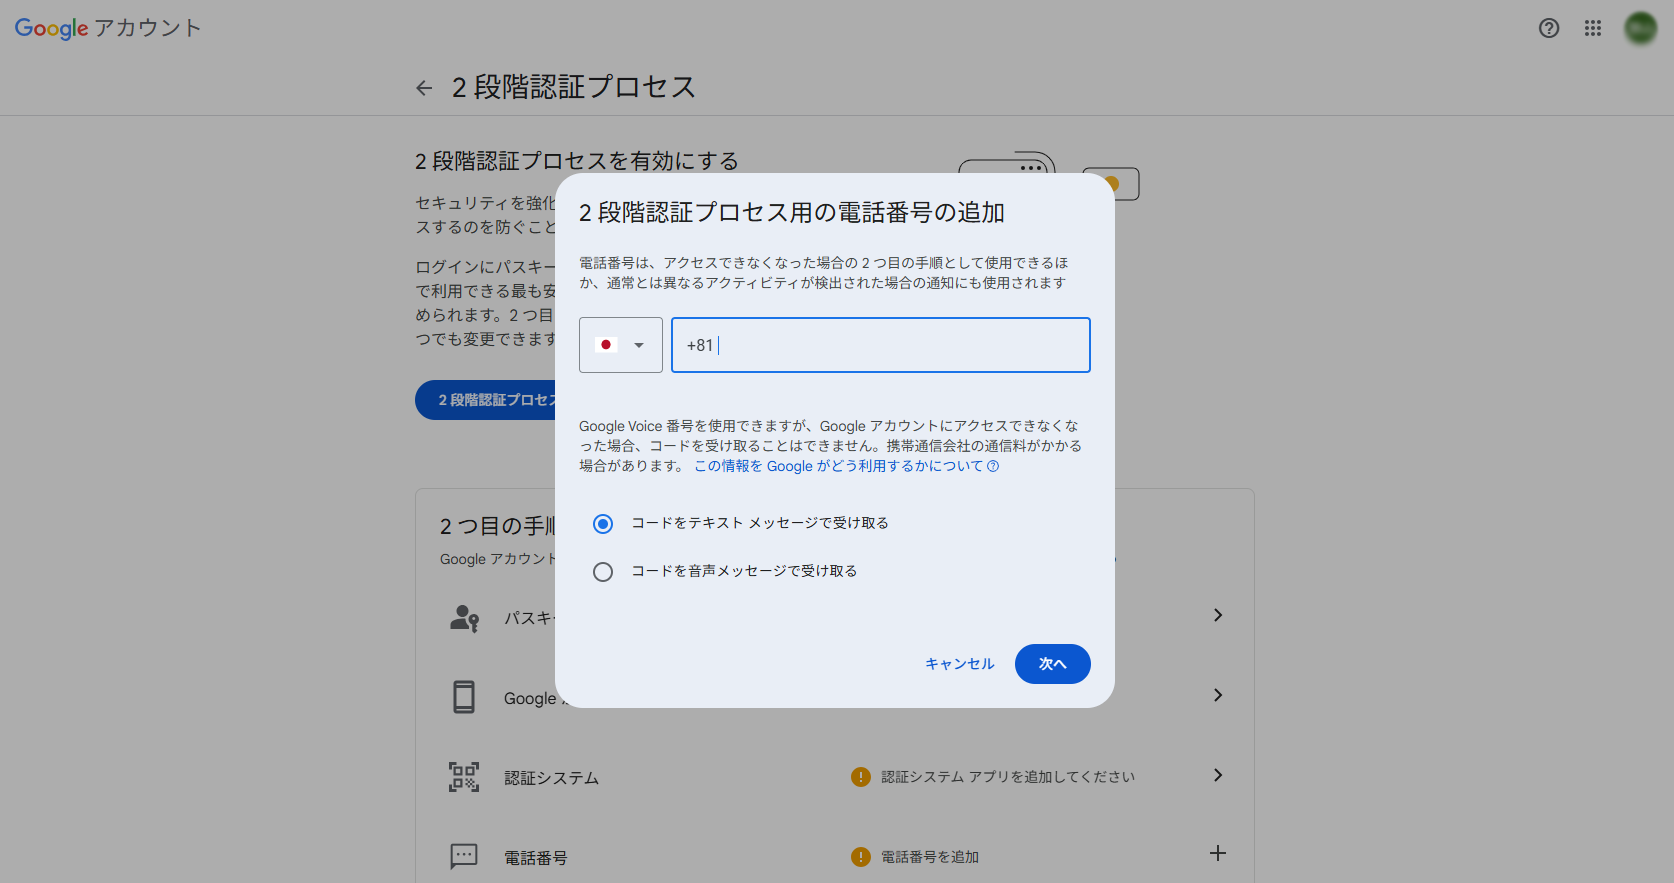1674x883 pixels.
Task: Expand the passkey row chevron
Action: 1218,615
